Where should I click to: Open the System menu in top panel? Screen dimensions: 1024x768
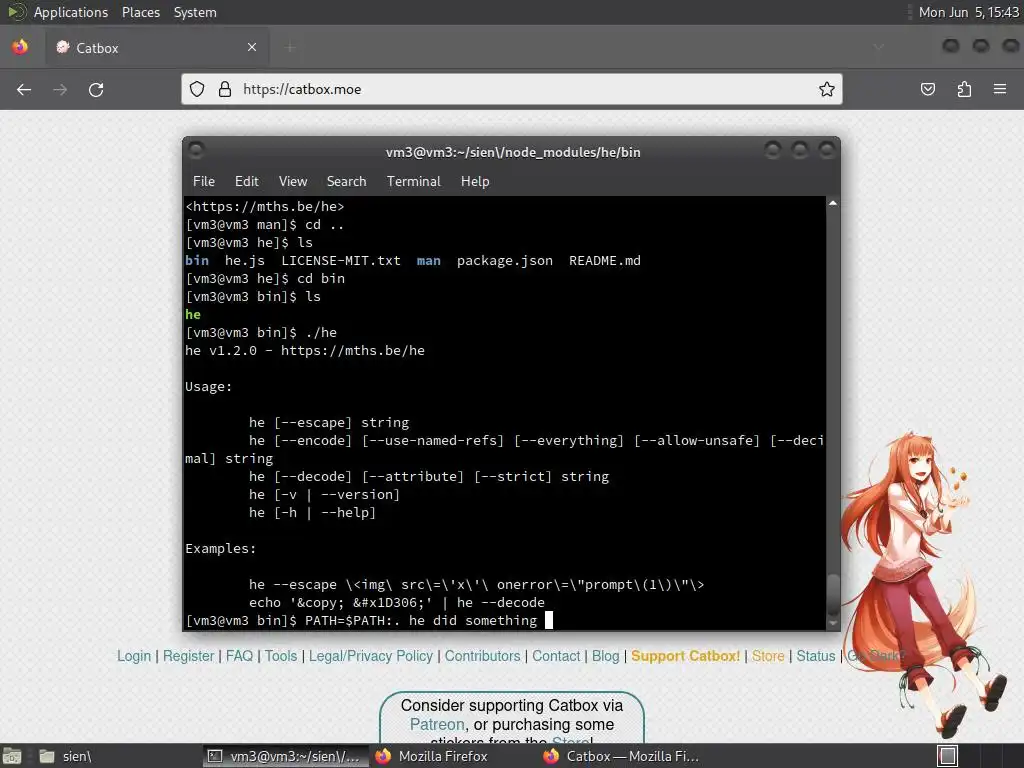point(195,12)
